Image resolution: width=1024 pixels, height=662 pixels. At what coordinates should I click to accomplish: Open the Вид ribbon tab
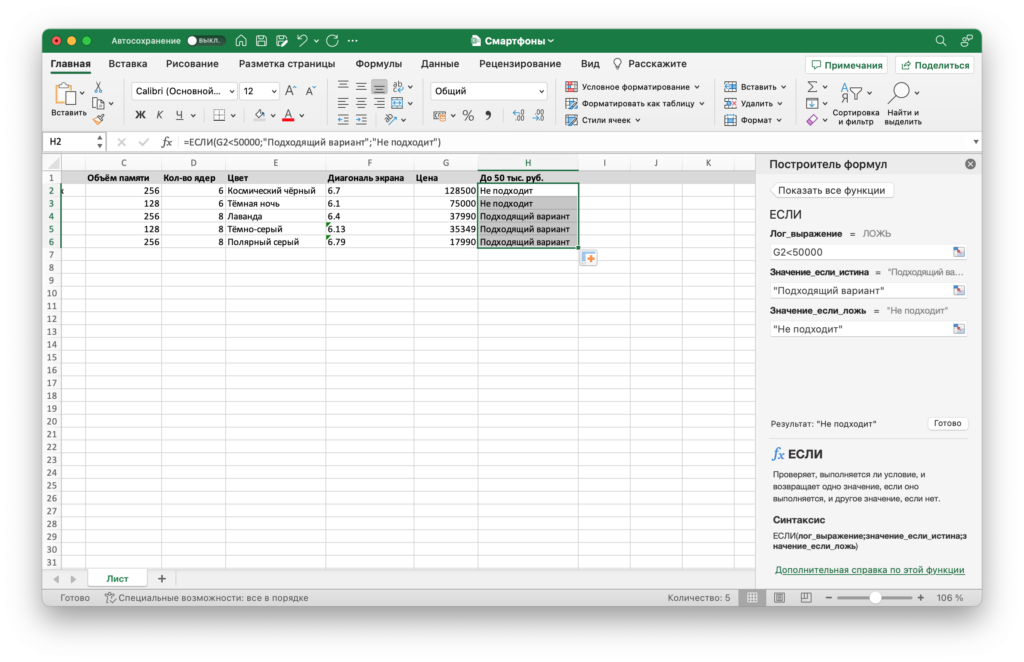click(590, 64)
